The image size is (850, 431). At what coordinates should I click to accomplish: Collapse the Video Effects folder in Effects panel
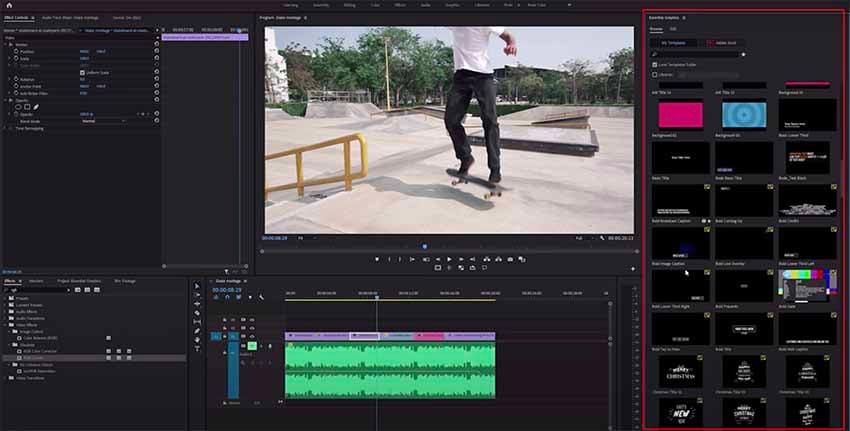(x=6, y=326)
